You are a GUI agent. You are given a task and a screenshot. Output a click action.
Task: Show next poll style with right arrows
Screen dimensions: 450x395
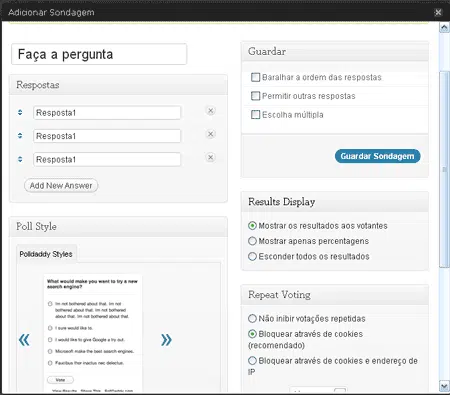pos(166,340)
